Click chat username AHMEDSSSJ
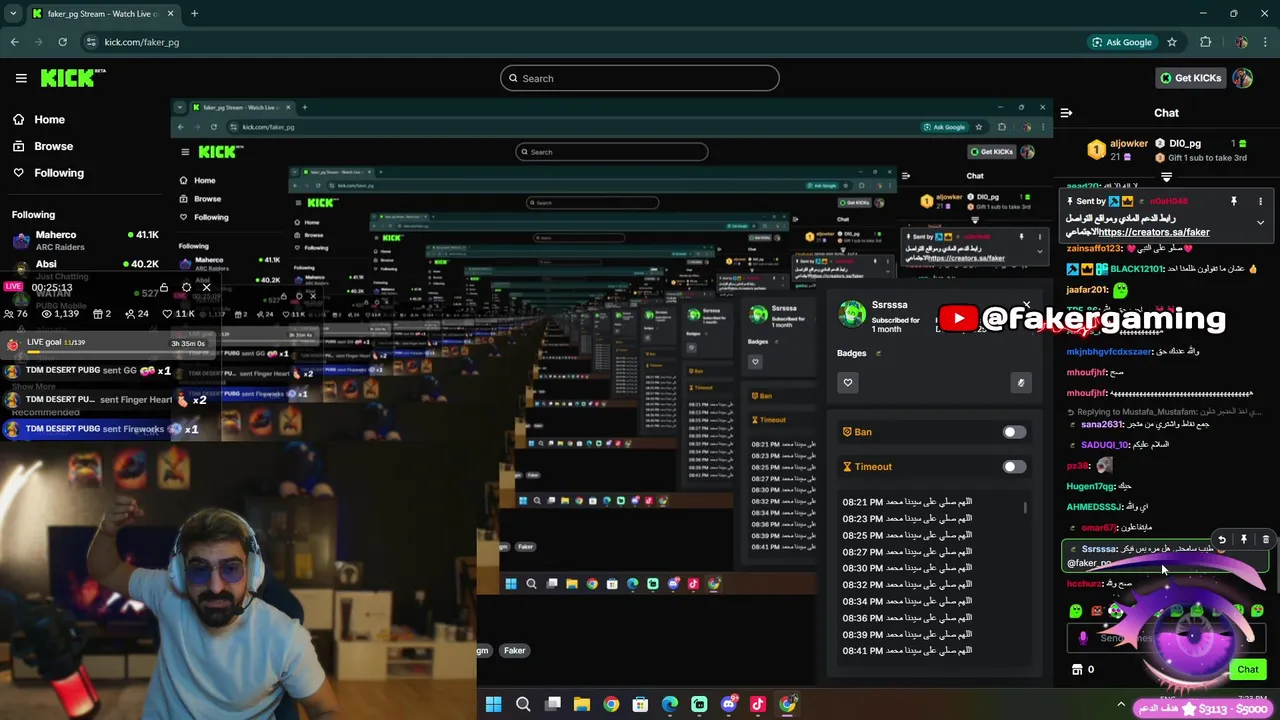The height and width of the screenshot is (720, 1280). [1094, 507]
